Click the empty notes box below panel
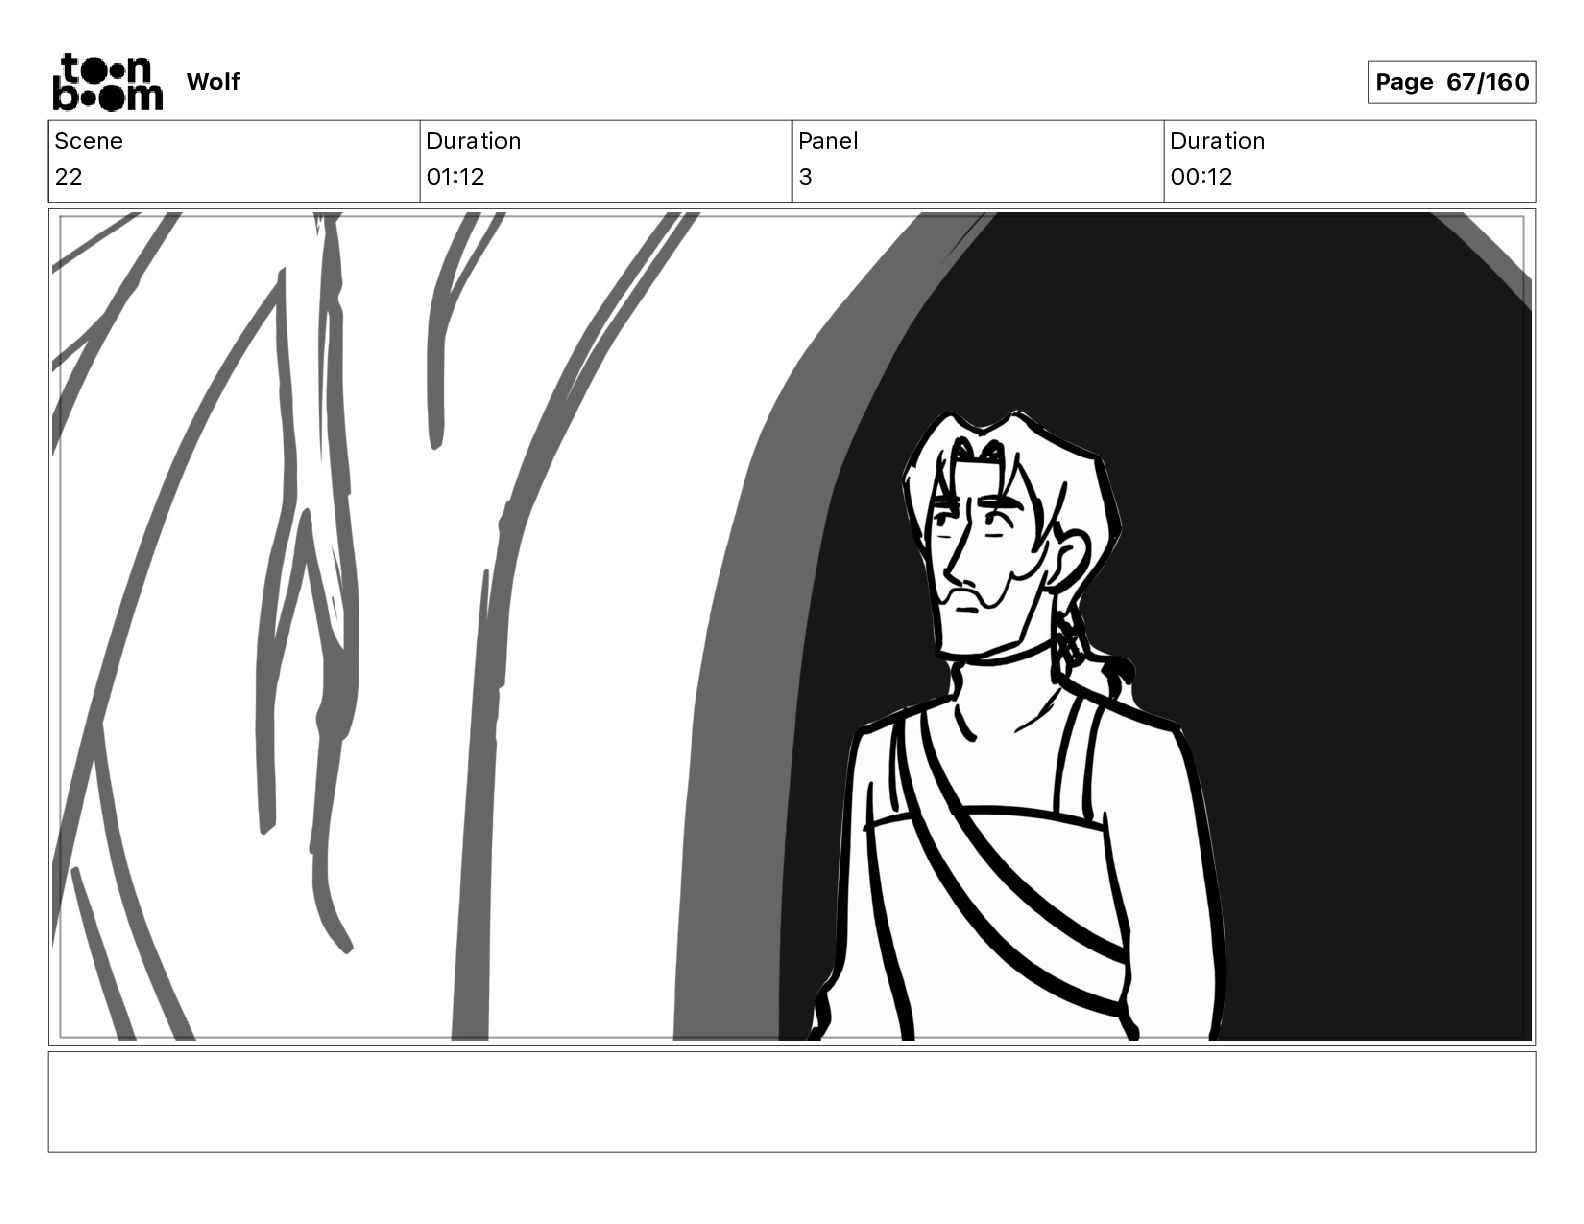The image size is (1584, 1224). pos(792,1101)
